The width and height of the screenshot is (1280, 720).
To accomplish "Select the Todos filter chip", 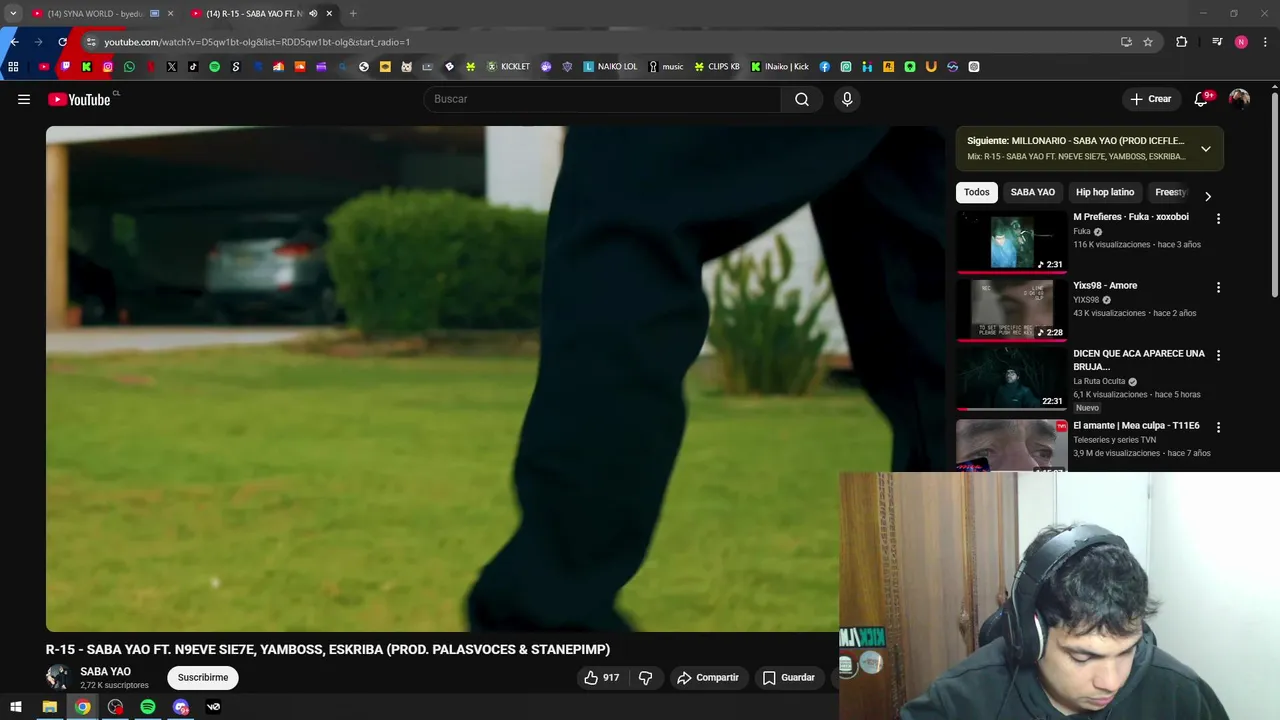I will [x=977, y=192].
